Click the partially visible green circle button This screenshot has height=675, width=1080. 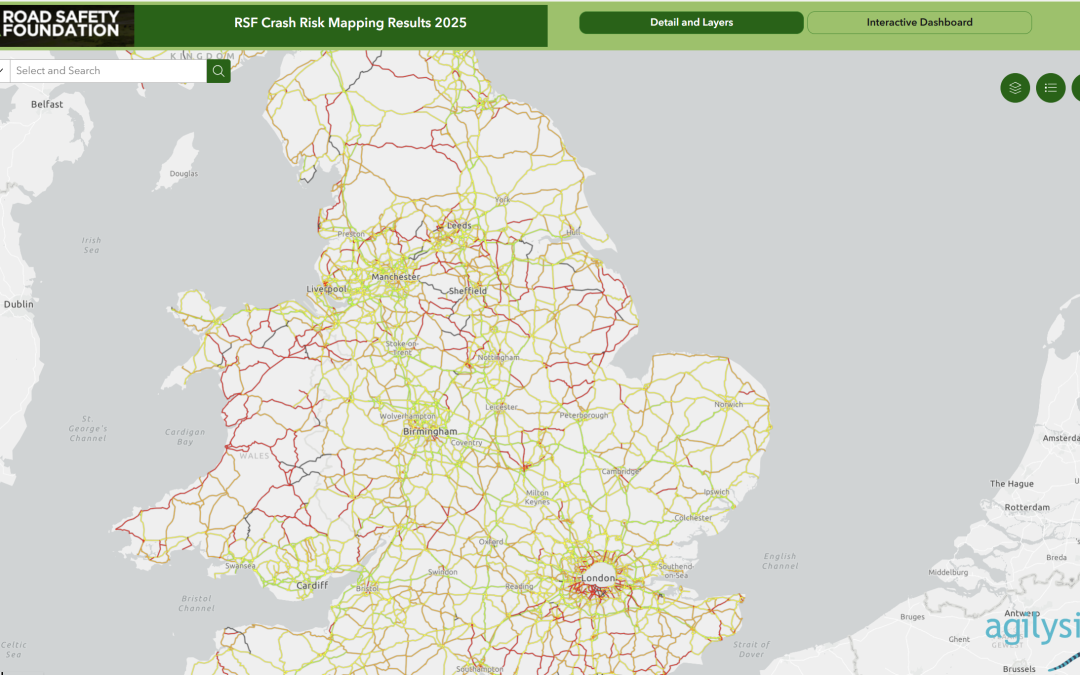[1076, 88]
